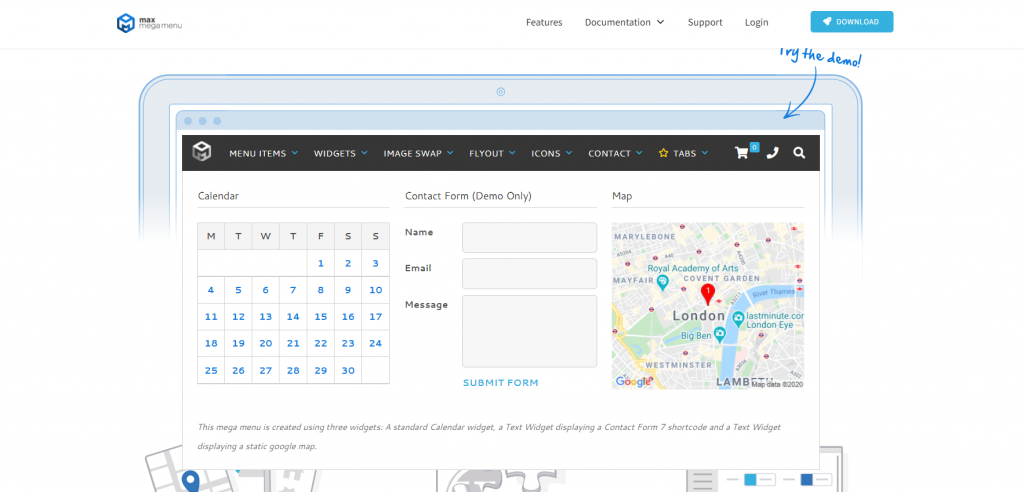Expand the Menu Items dropdown
The width and height of the screenshot is (1024, 492).
pyautogui.click(x=264, y=153)
